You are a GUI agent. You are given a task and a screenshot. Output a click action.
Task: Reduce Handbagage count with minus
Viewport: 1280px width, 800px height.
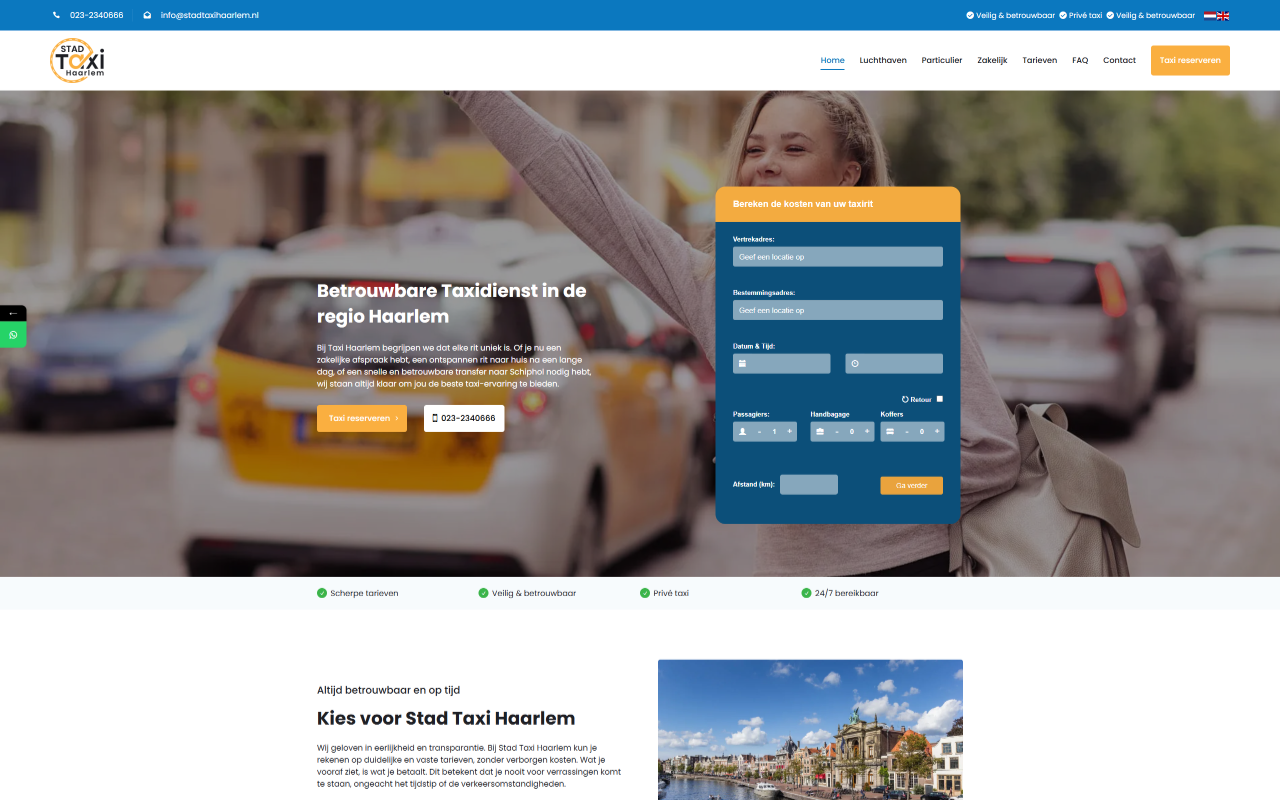(x=837, y=432)
